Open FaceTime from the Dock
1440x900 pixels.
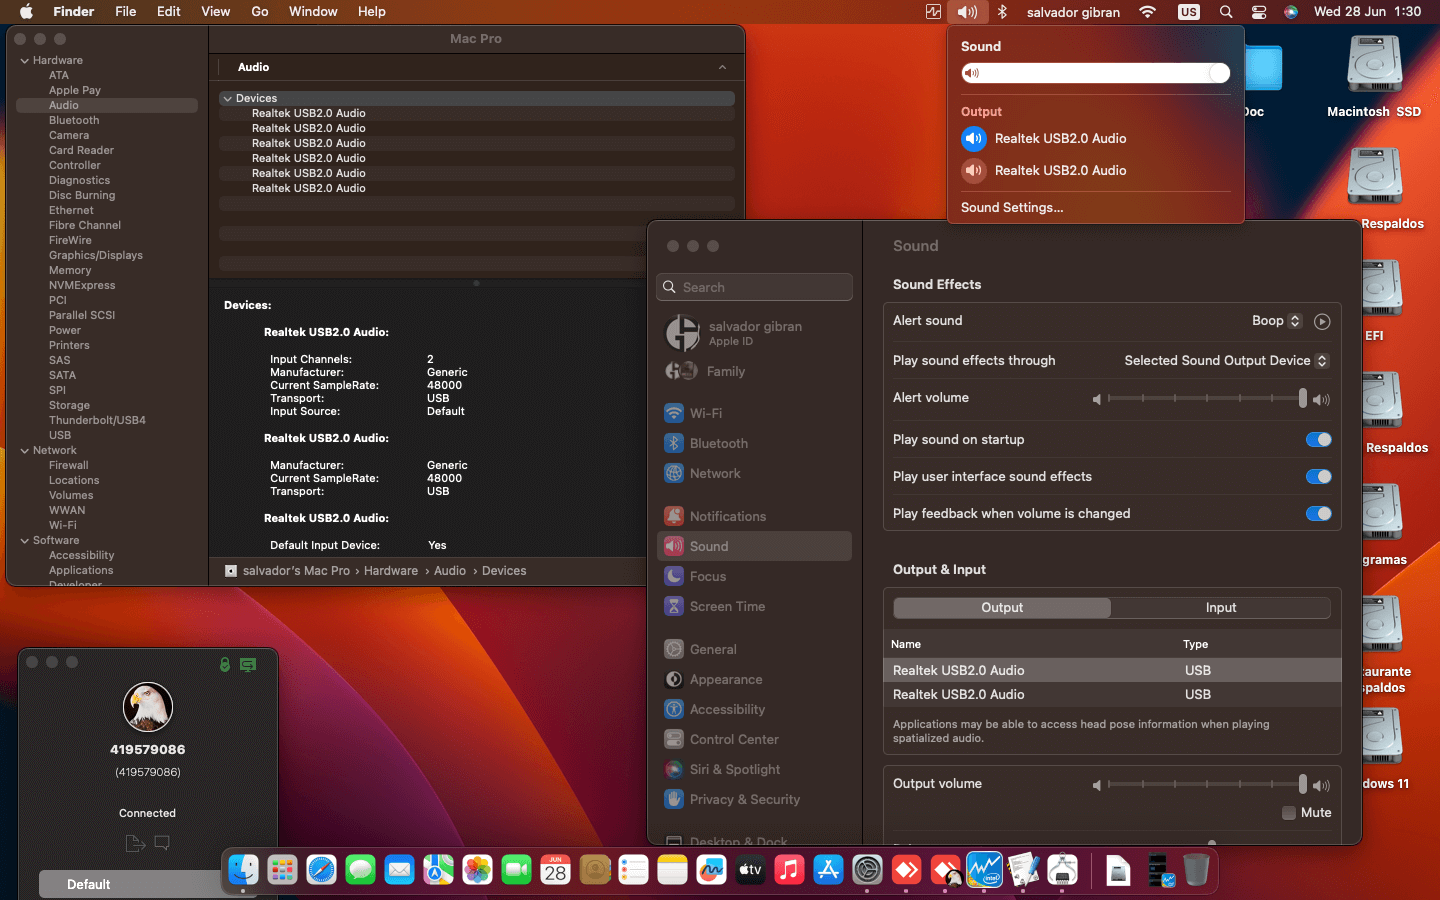point(516,870)
